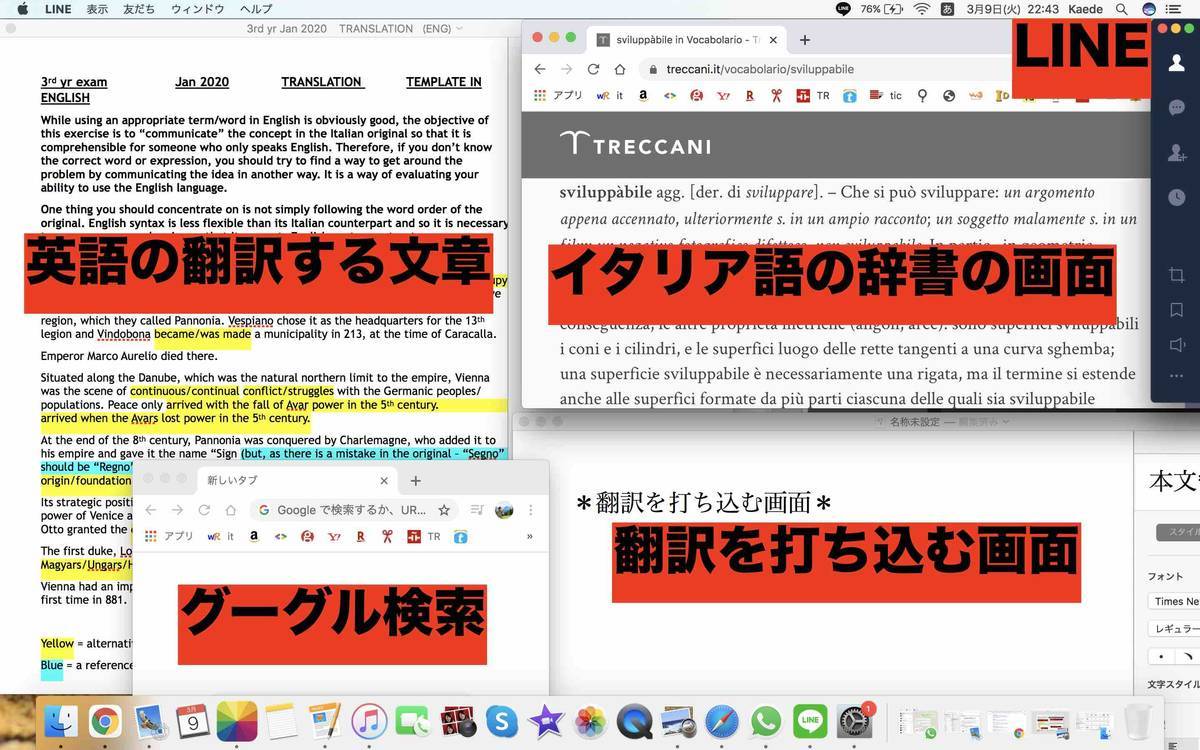Viewport: 1200px width, 750px height.
Task: Open the Amazon bookmark in Treccani browser window
Action: coord(643,96)
